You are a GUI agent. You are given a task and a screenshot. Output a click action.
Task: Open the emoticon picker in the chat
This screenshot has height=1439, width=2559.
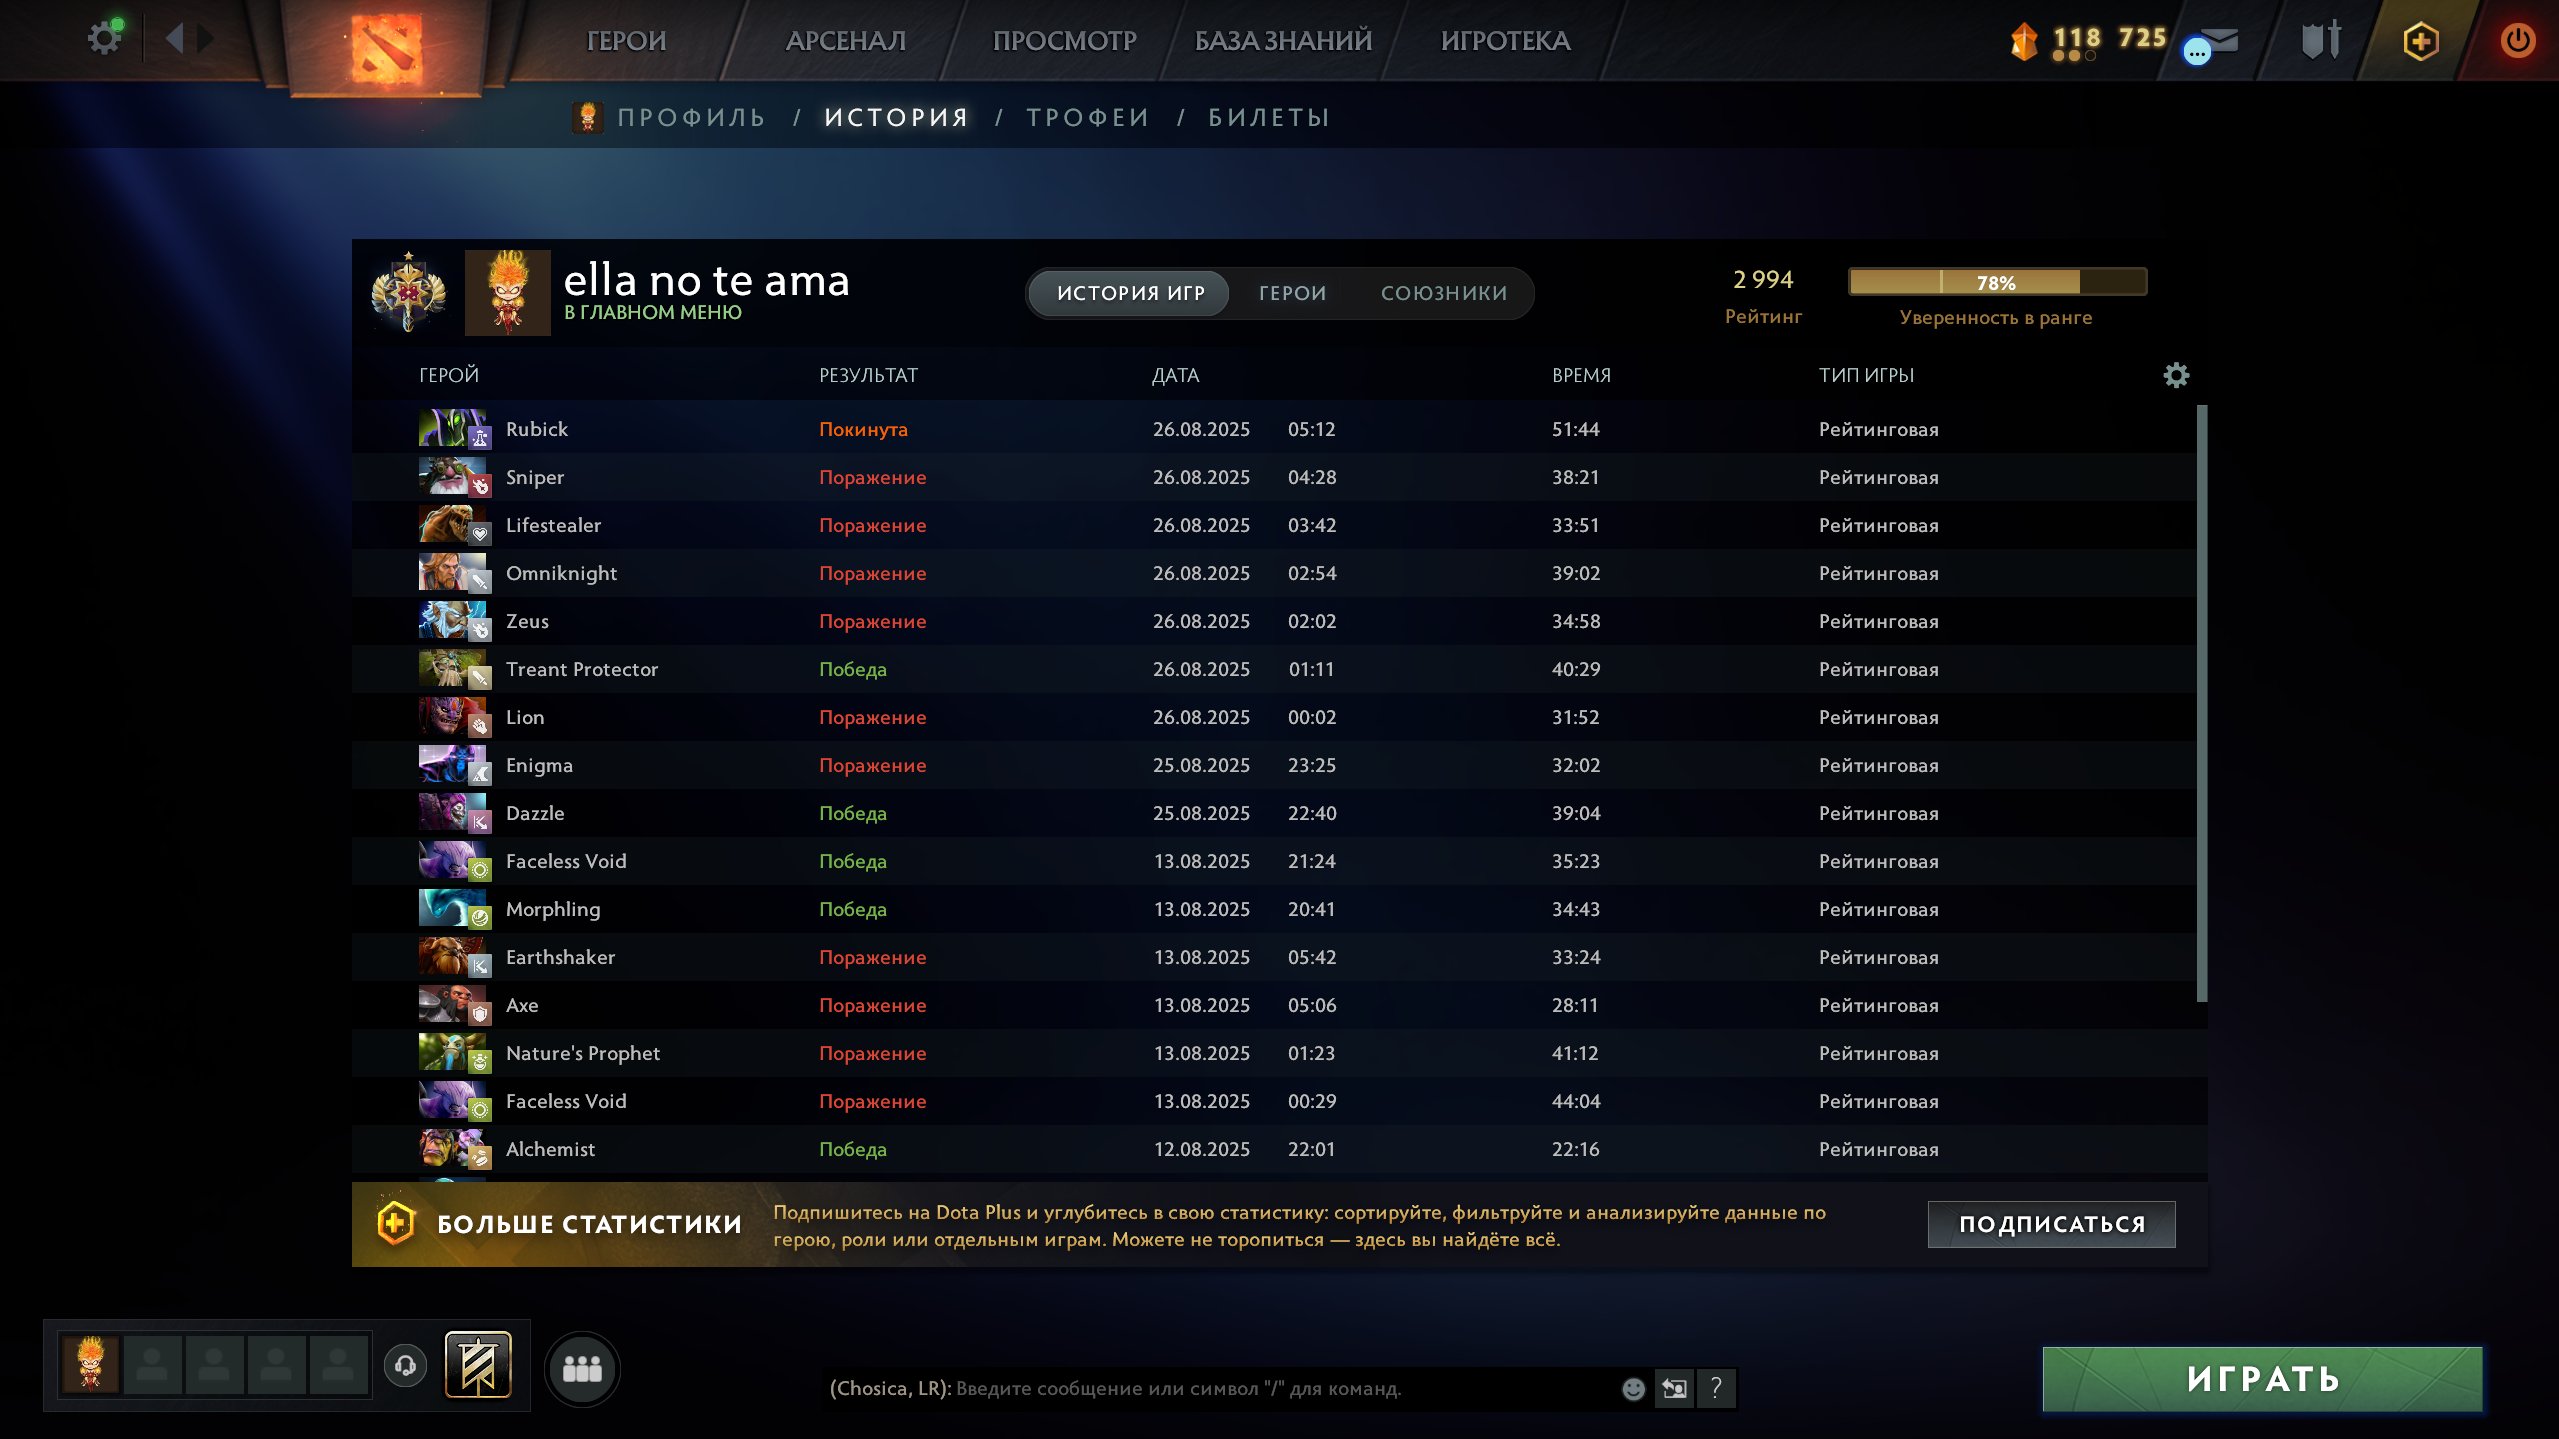click(1633, 1388)
